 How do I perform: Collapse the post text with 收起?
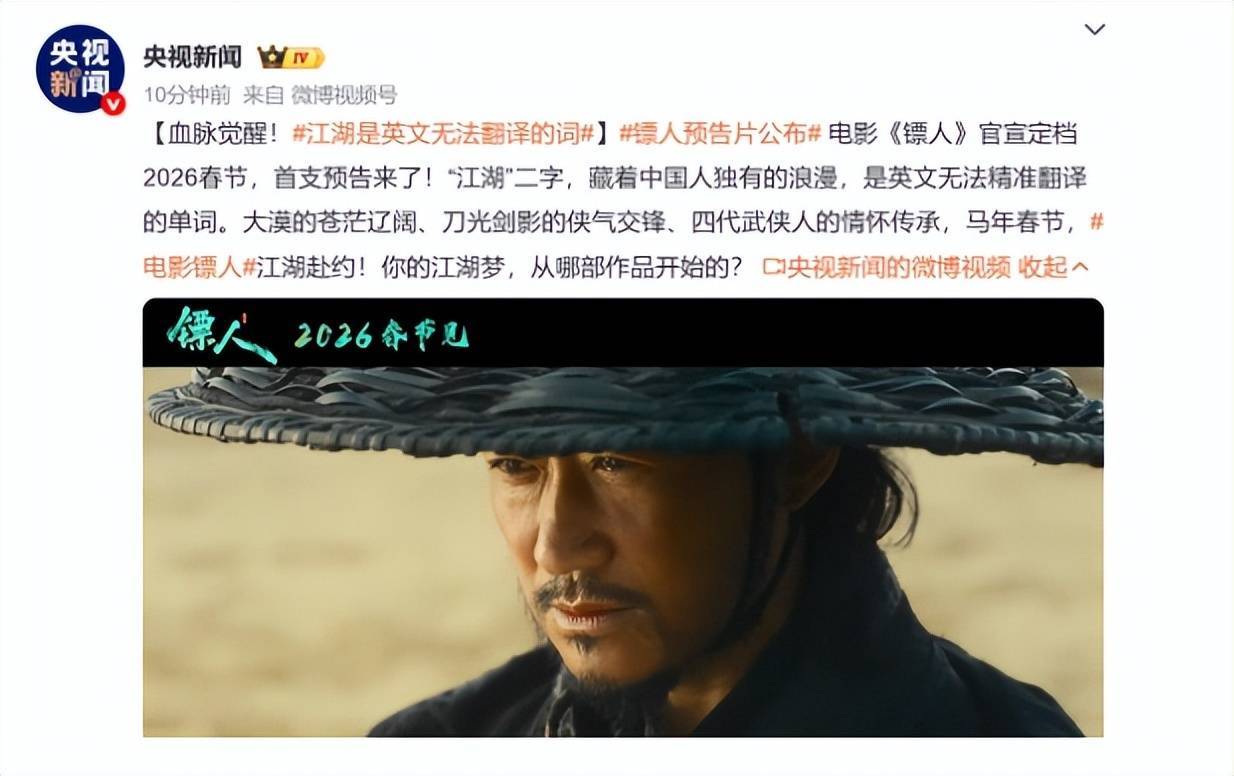pyautogui.click(x=1042, y=267)
